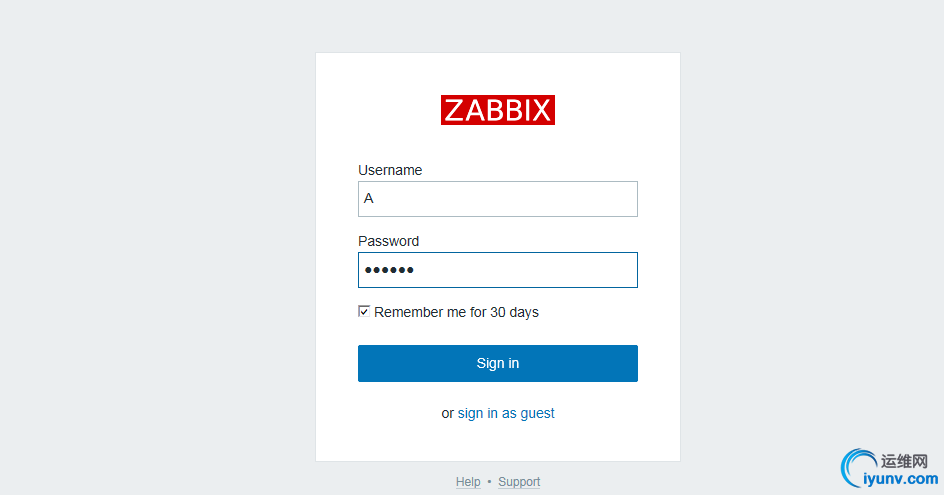This screenshot has height=495, width=944.
Task: Click the dot separator between Help and Support
Action: click(489, 482)
